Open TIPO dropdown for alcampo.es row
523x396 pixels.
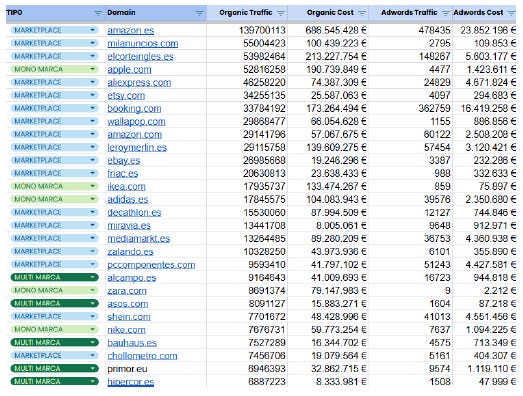pos(92,277)
